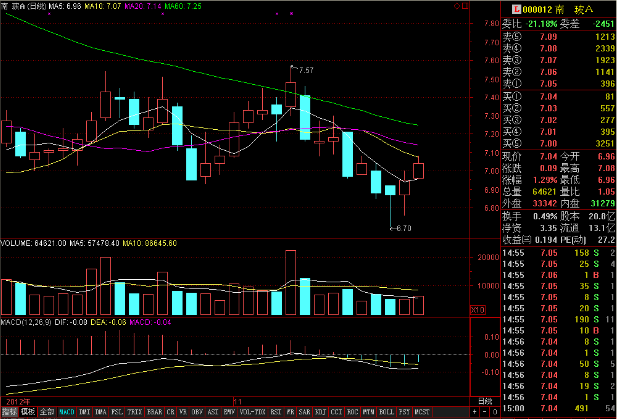Select the MCST indicator tab
The height and width of the screenshot is (419, 617).
point(422,412)
